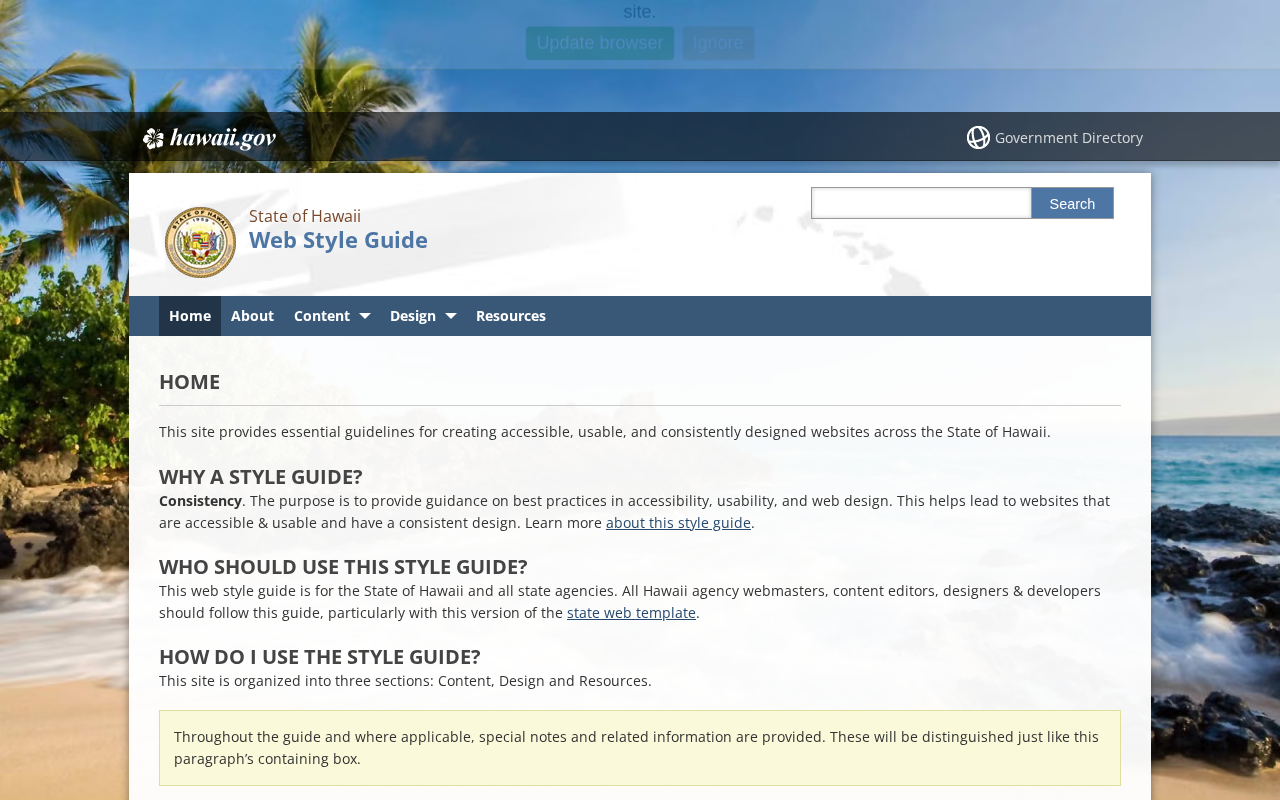This screenshot has height=800, width=1280.
Task: Expand the Design menu dropdown arrow
Action: 450,316
